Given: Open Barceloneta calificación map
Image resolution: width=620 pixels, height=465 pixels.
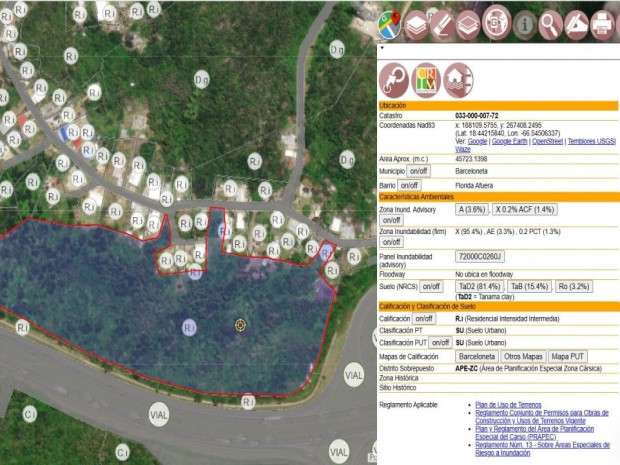Looking at the screenshot, I should [476, 356].
